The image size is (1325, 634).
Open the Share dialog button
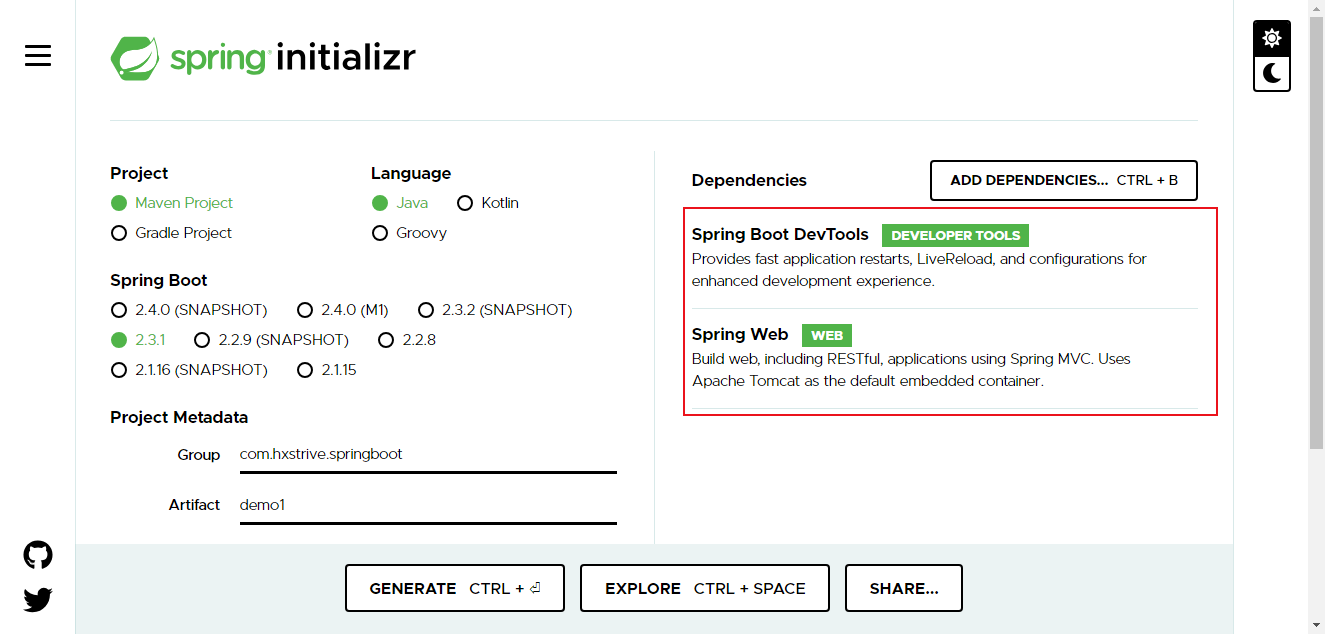[903, 588]
